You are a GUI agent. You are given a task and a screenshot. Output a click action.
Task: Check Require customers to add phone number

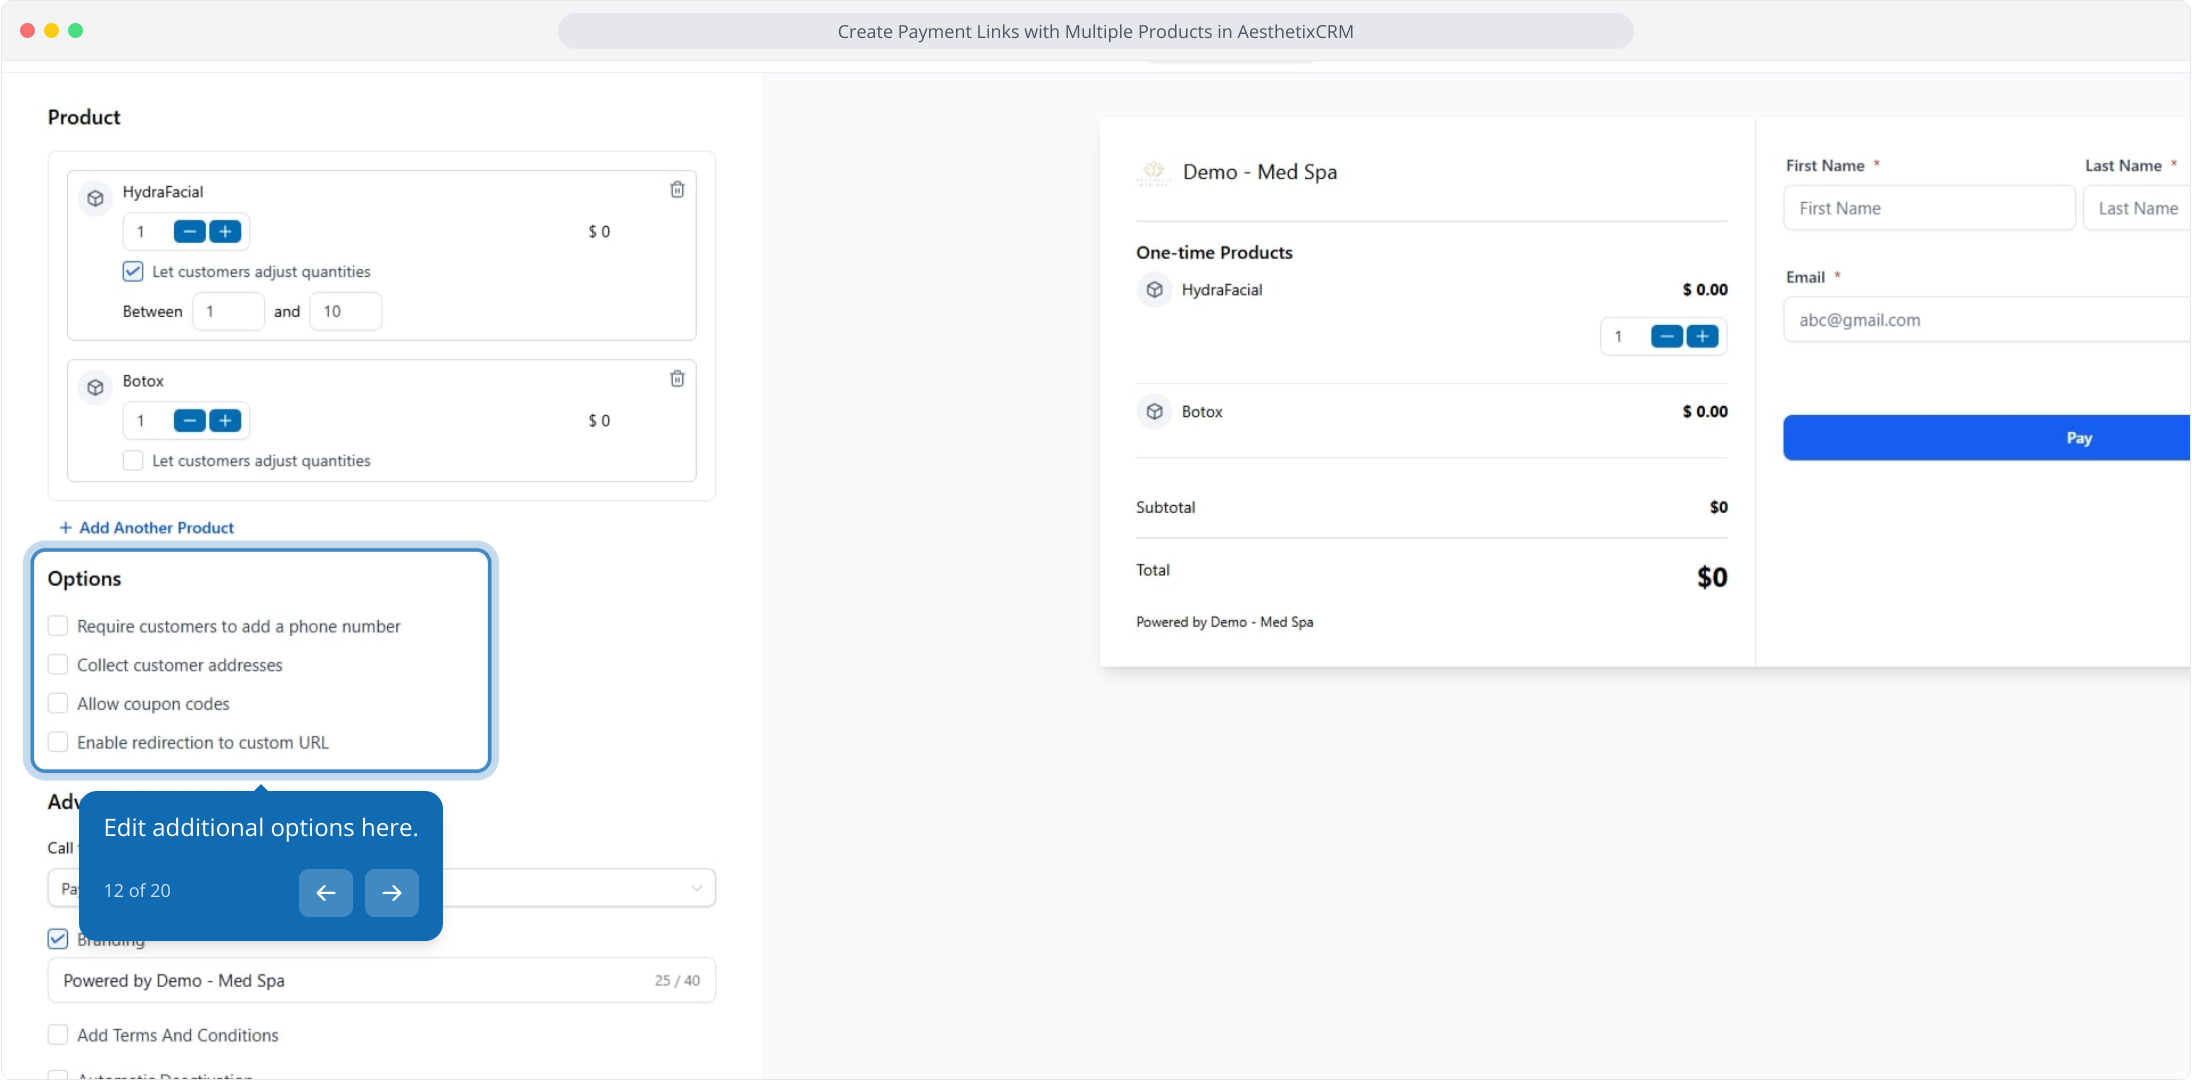58,626
